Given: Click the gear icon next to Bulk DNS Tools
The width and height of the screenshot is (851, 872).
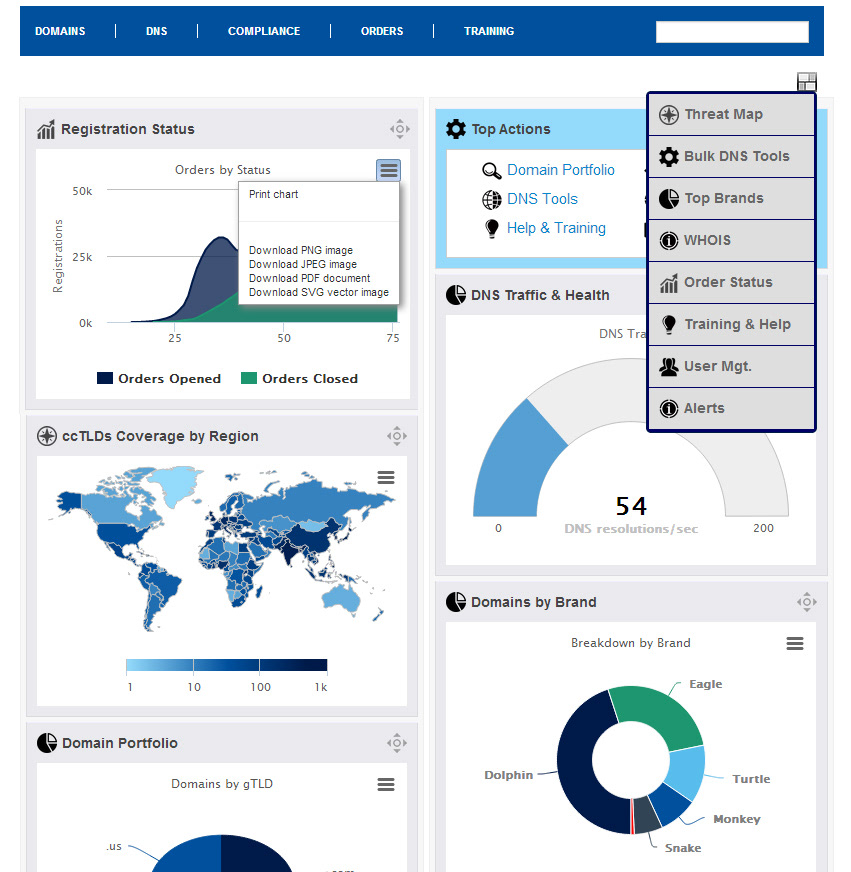Looking at the screenshot, I should [669, 157].
